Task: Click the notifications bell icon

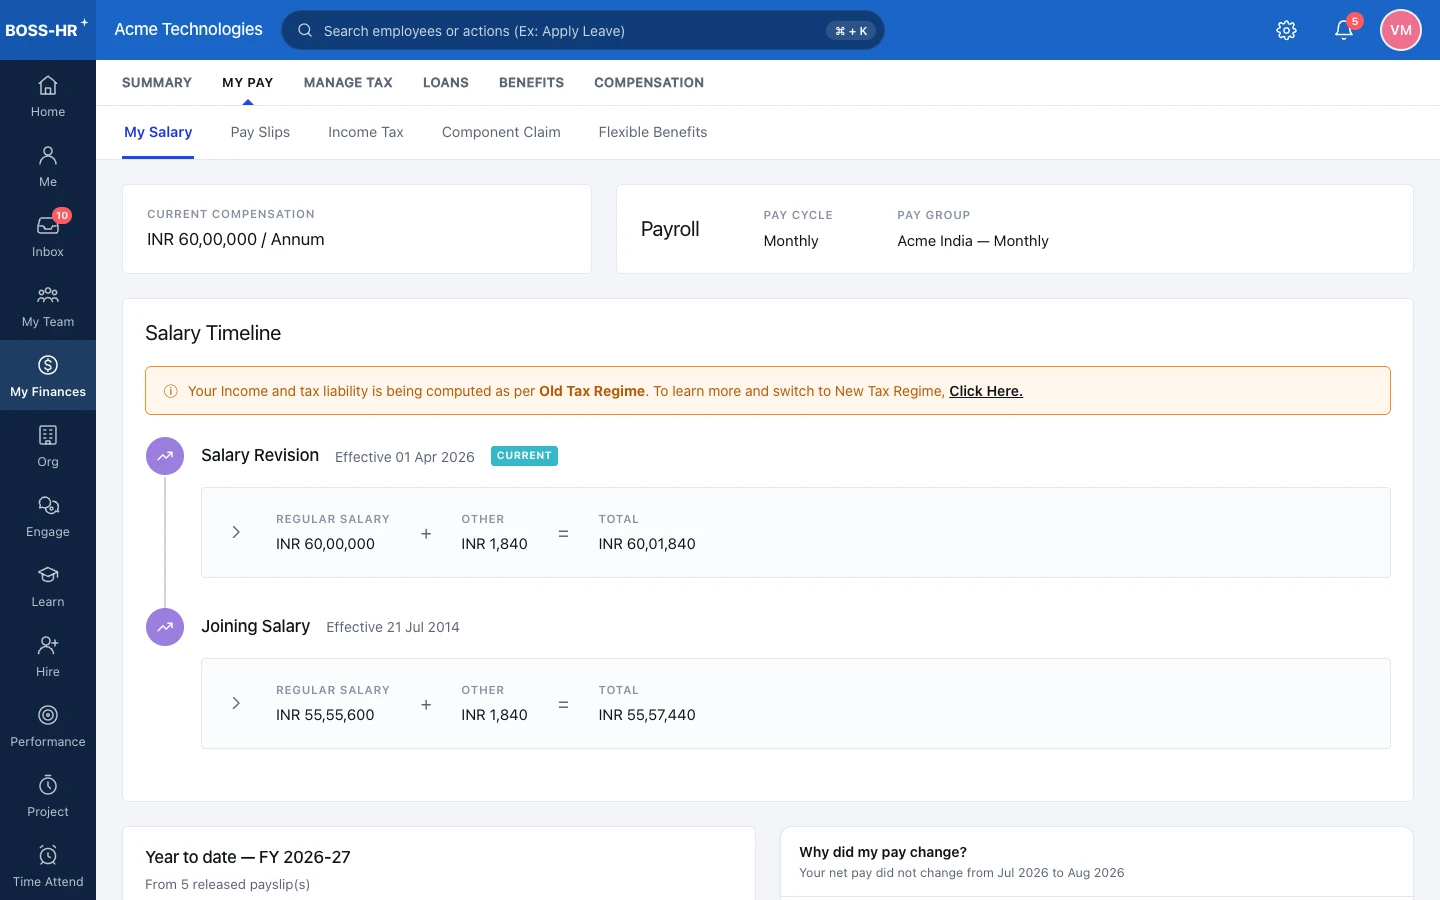Action: point(1344,30)
